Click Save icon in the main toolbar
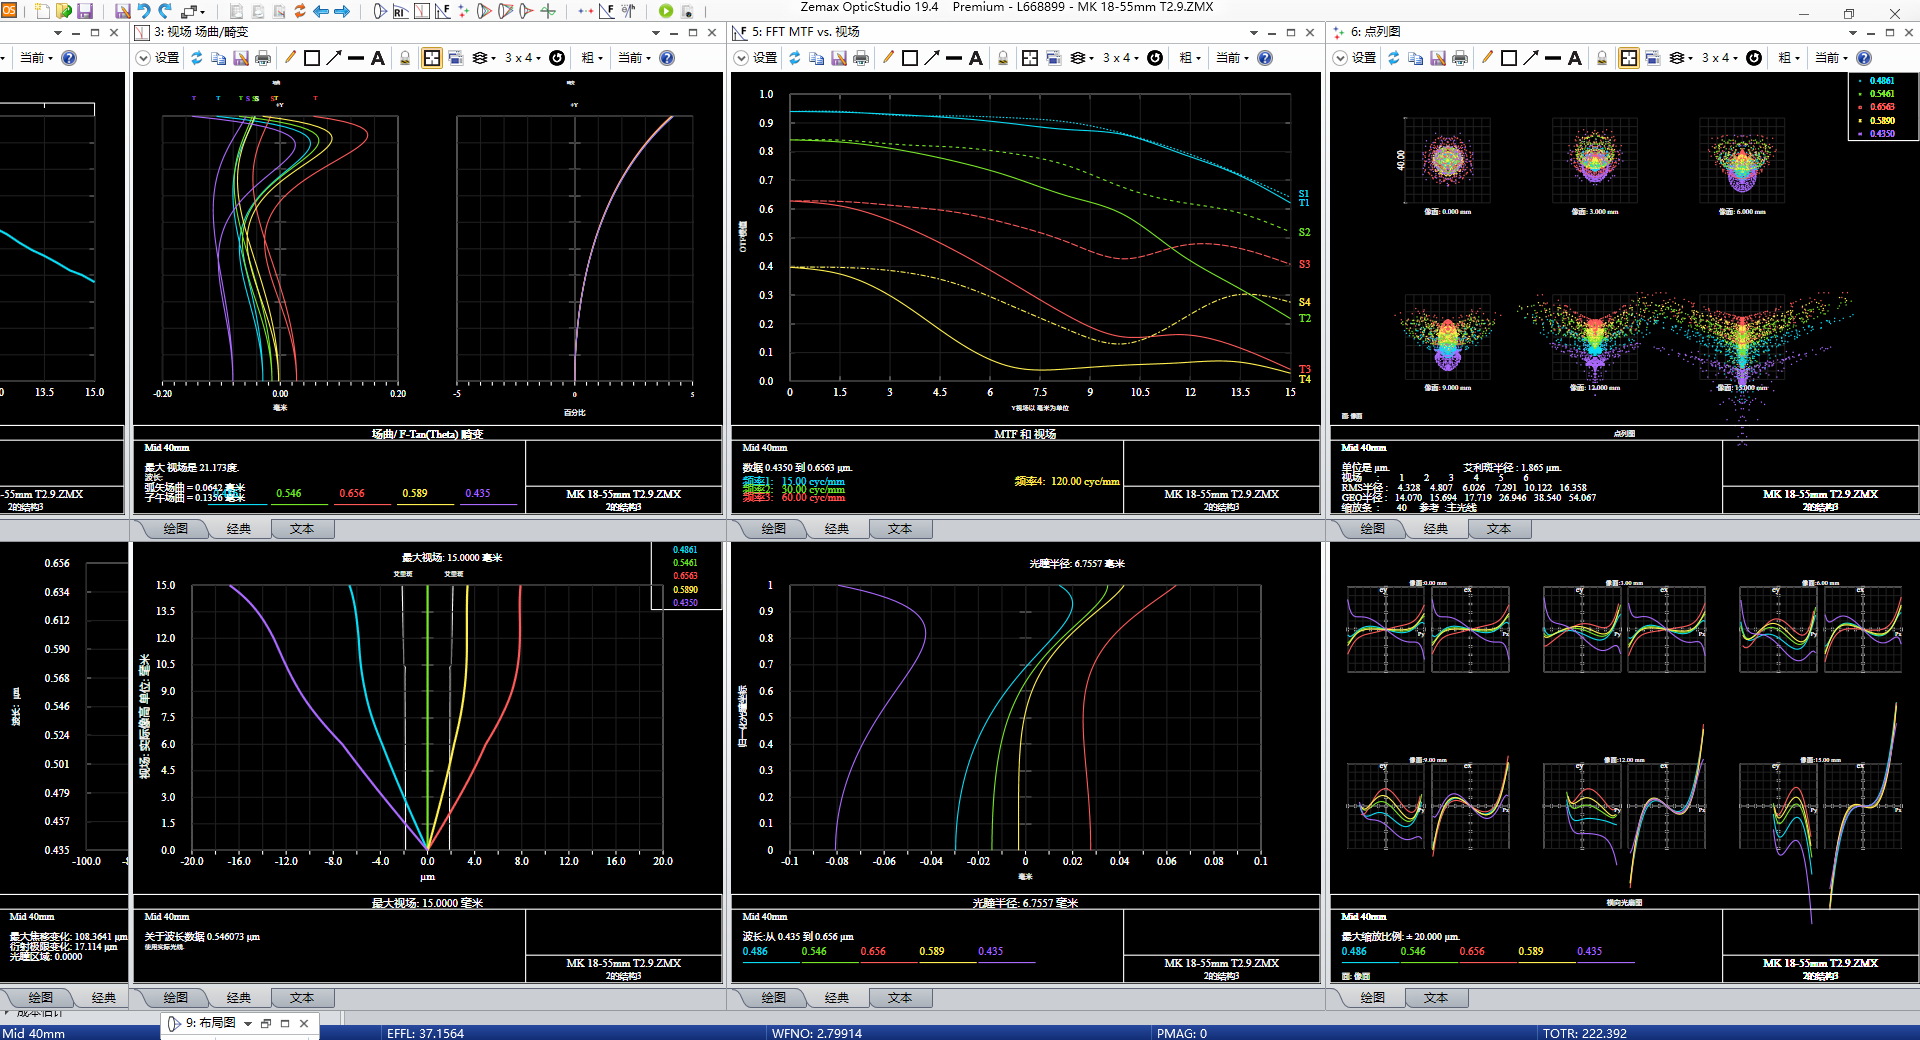 85,11
